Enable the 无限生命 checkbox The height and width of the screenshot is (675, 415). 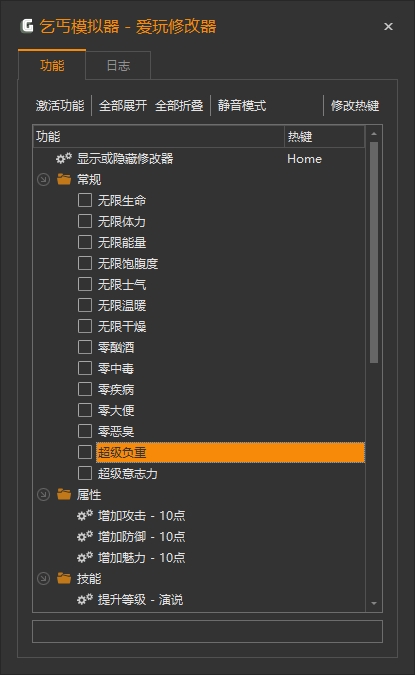(x=85, y=200)
